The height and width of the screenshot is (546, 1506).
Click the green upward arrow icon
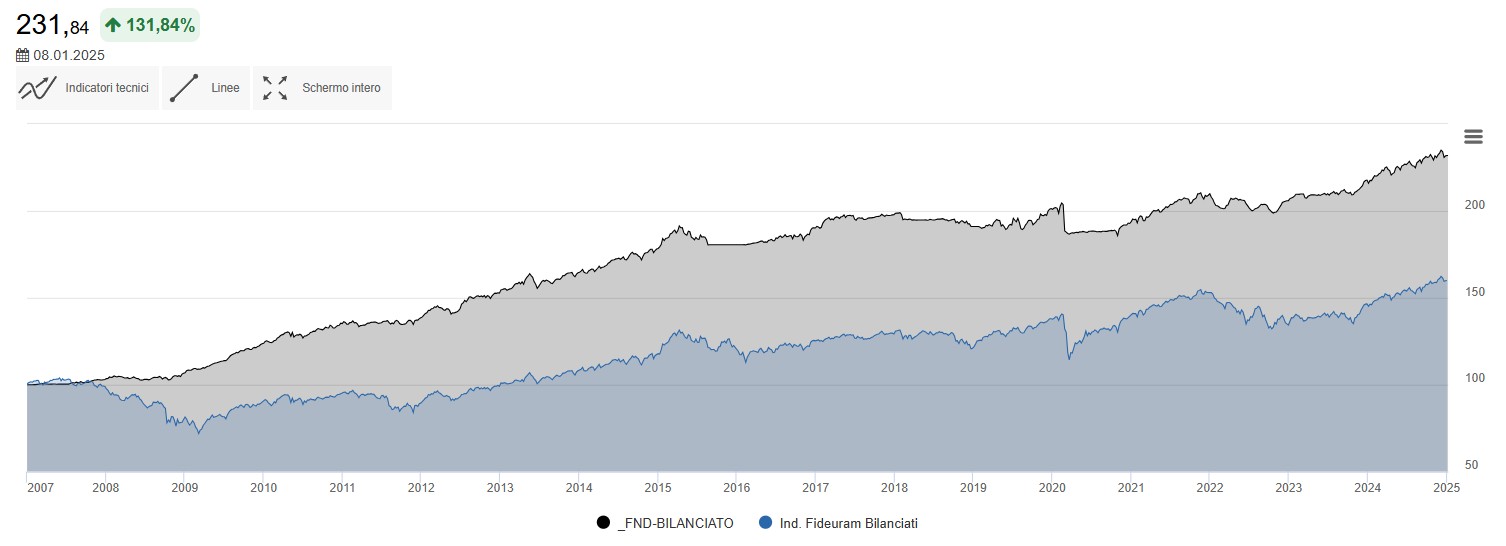coord(113,25)
